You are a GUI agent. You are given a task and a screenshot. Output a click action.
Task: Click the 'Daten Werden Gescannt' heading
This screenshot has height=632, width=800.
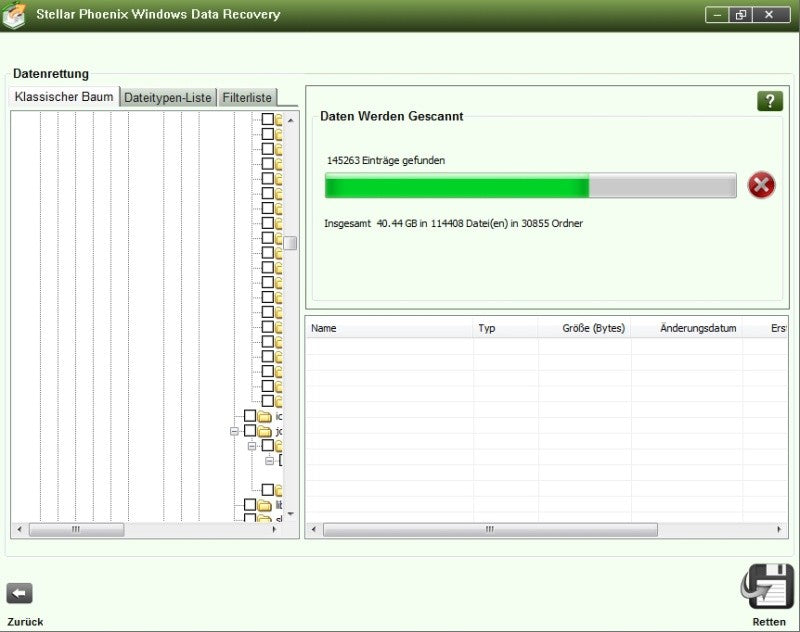pos(392,116)
